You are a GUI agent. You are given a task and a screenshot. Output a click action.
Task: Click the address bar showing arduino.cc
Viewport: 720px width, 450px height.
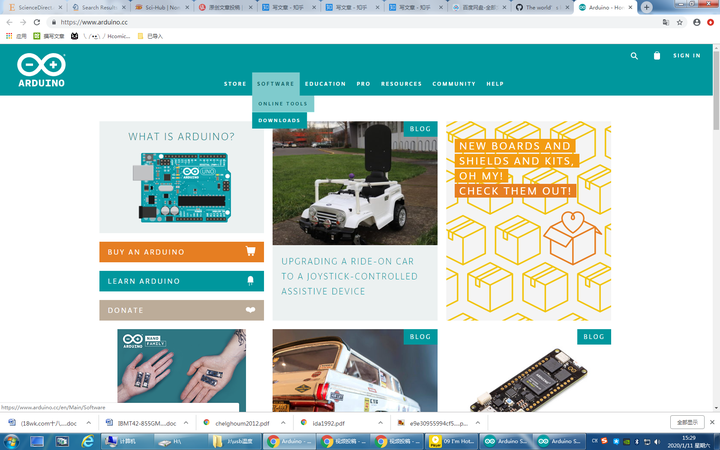click(358, 22)
